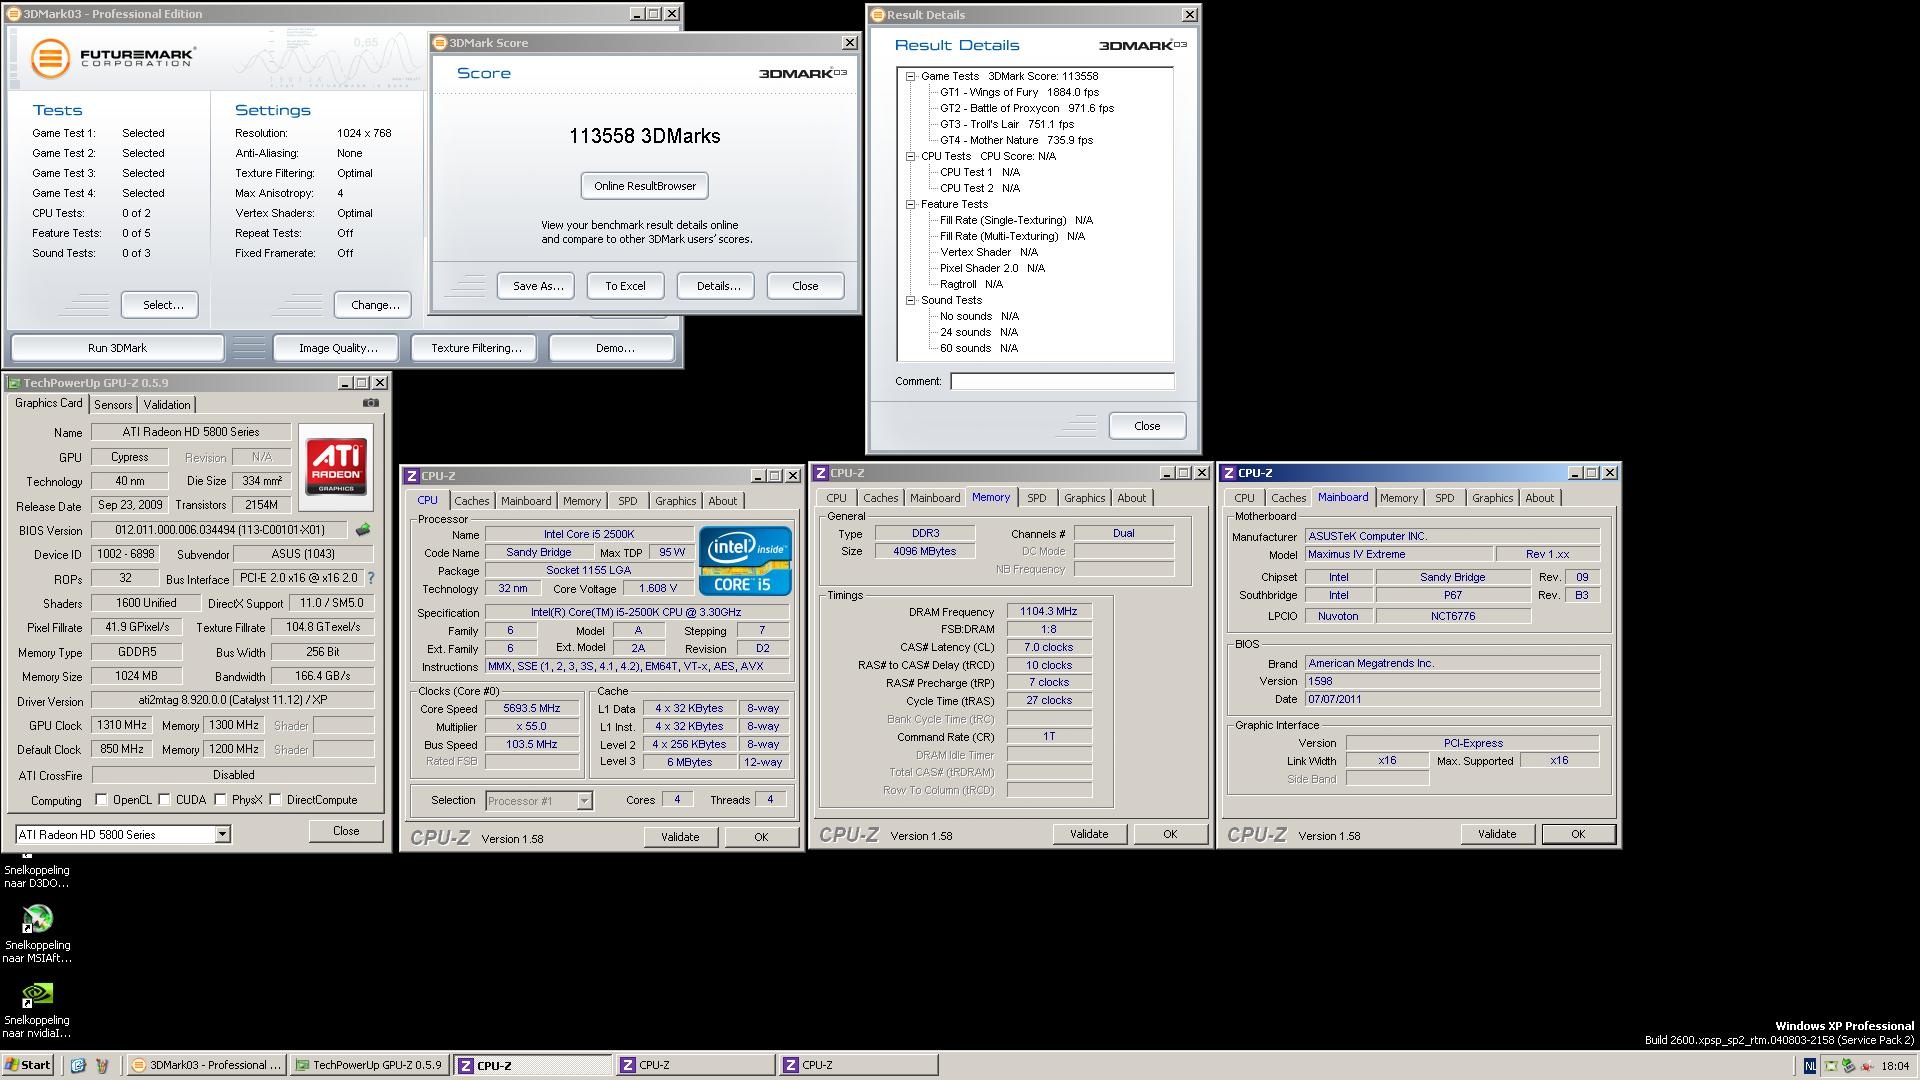Open the NVIDIA Inspector desktop shortcut
Image resolution: width=1920 pixels, height=1080 pixels.
tap(37, 994)
